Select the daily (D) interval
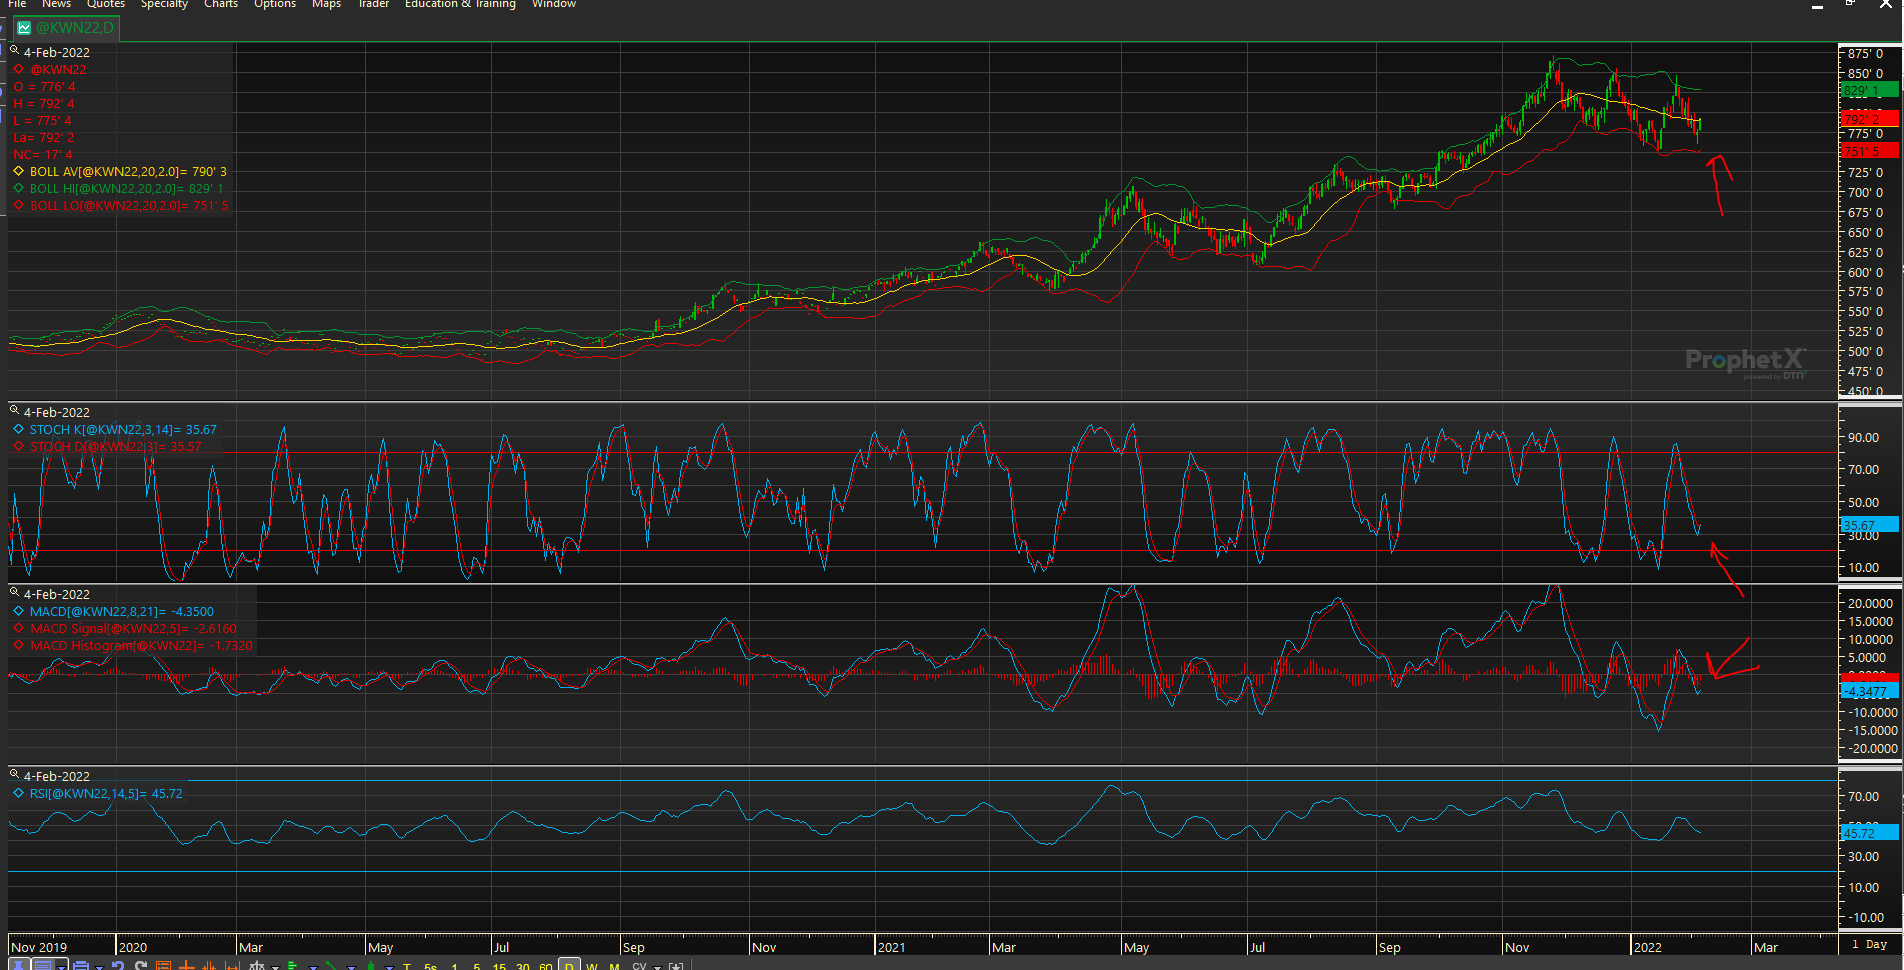The width and height of the screenshot is (1904, 970). click(568, 966)
